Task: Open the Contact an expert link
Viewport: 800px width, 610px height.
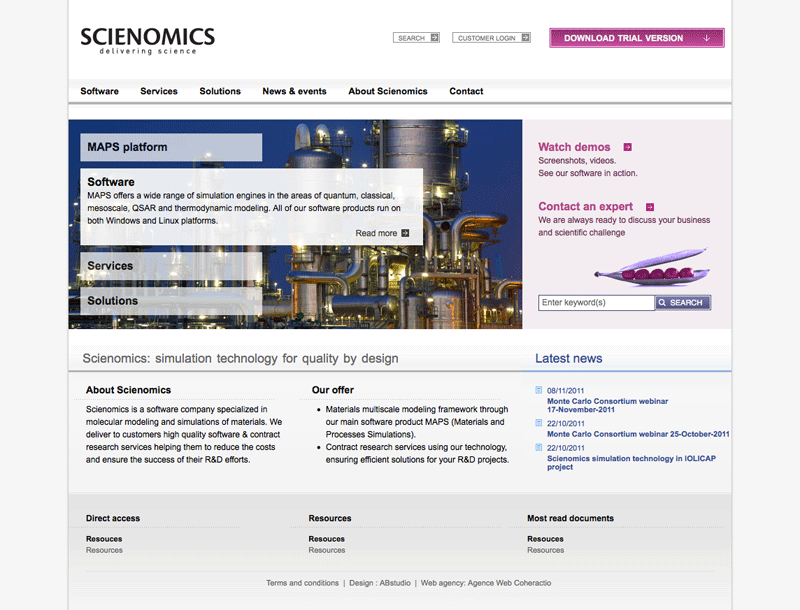Action: pyautogui.click(x=585, y=207)
